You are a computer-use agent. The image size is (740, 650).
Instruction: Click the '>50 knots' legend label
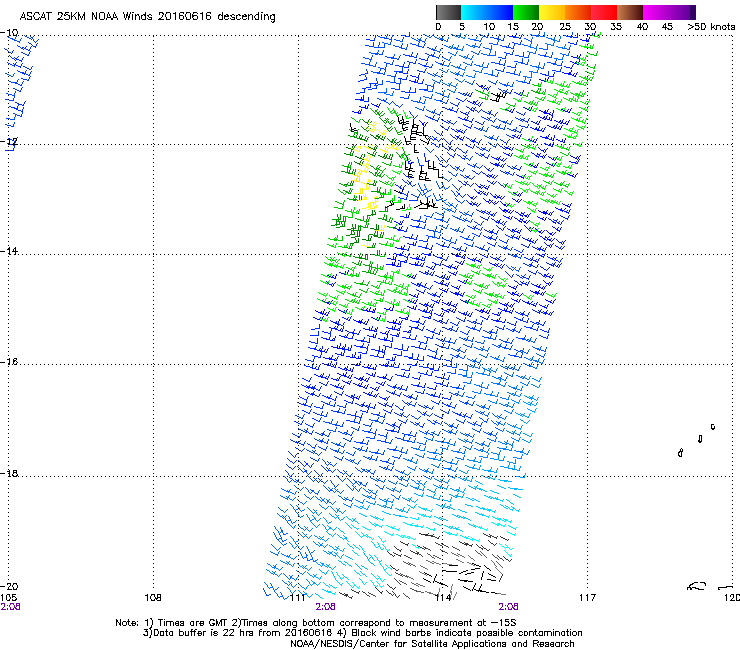[x=711, y=27]
